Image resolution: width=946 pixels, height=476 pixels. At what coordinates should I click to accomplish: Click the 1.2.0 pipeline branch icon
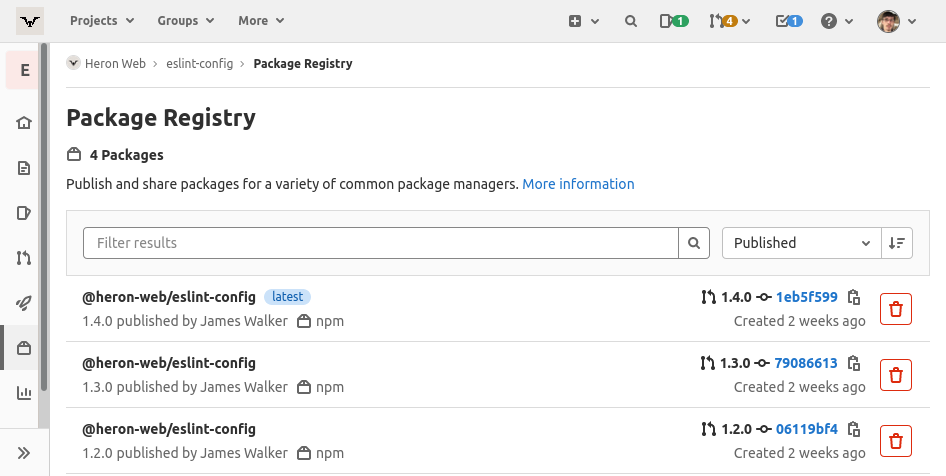[708, 429]
